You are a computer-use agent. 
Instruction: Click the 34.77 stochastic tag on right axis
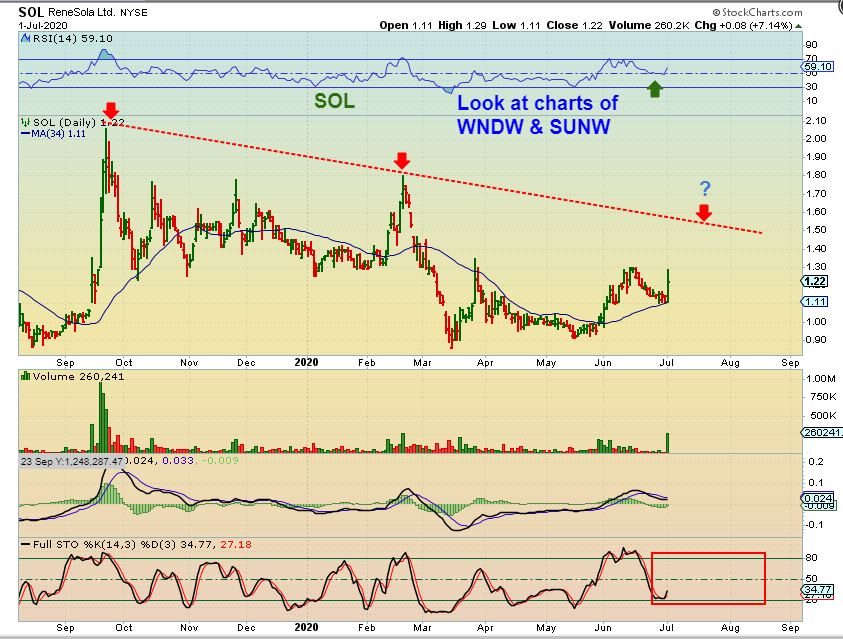tap(818, 590)
